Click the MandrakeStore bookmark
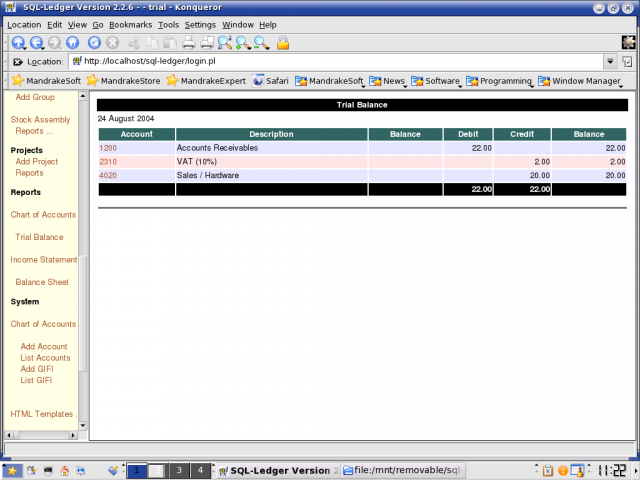640x480 pixels. point(123,81)
